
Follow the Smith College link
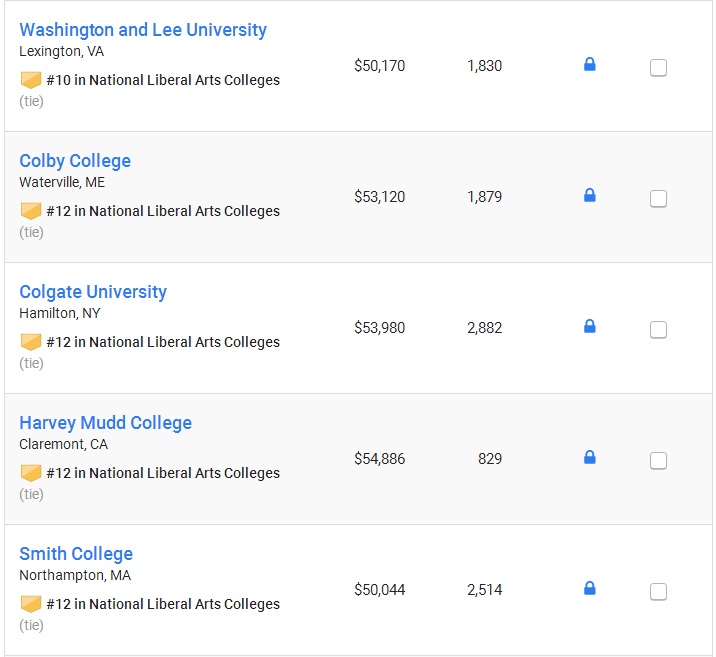pos(76,554)
